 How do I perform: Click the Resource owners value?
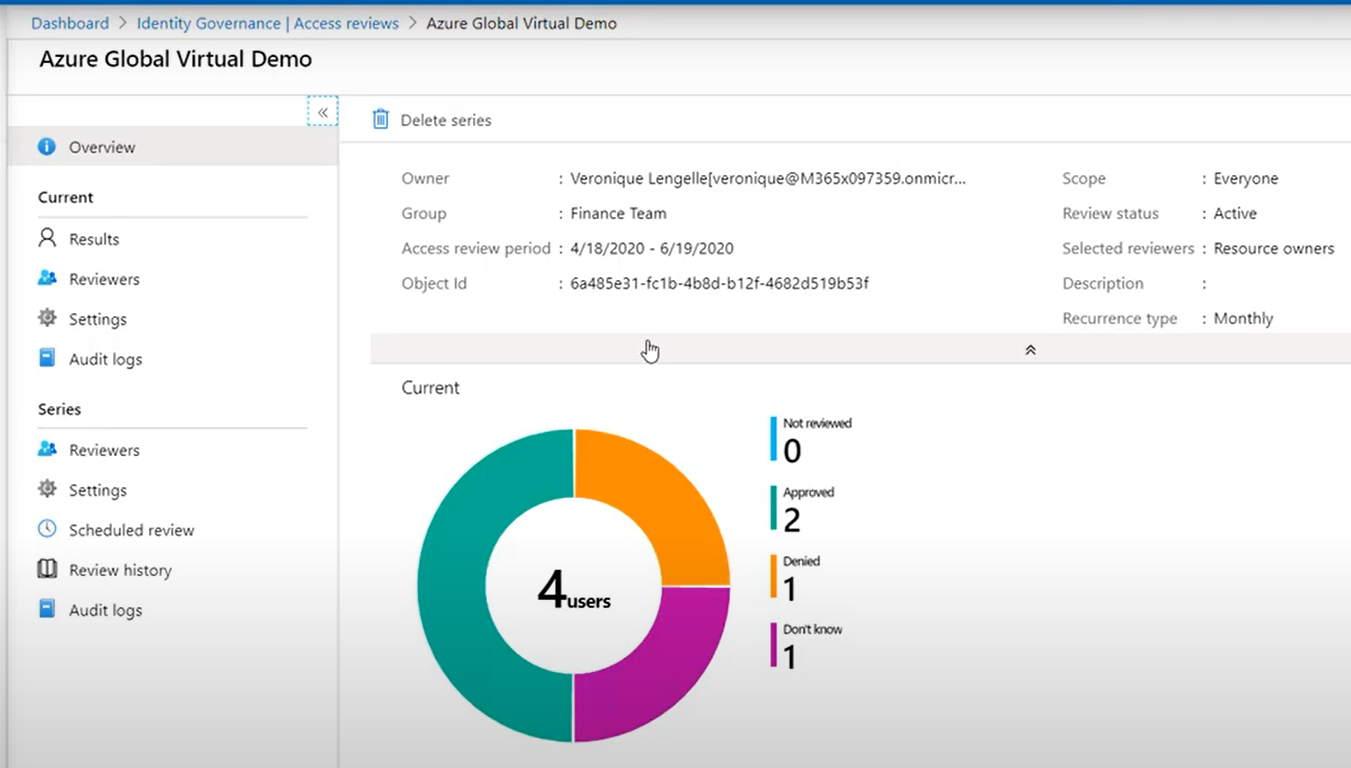point(1274,248)
